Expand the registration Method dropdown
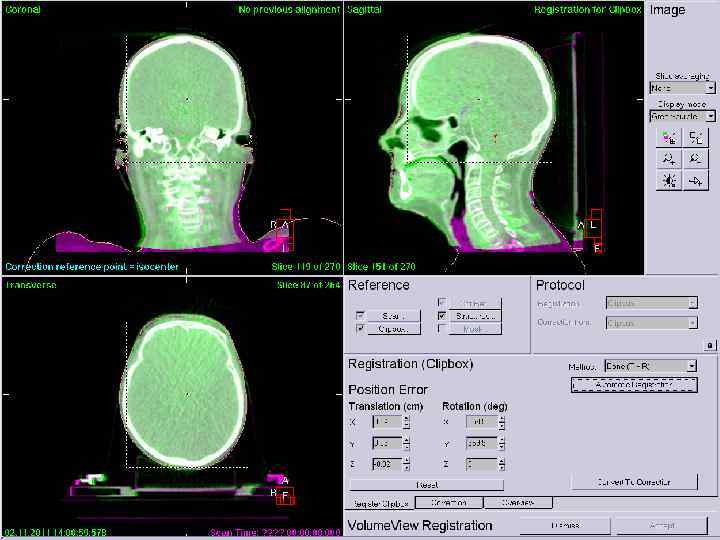The image size is (720, 540). (x=650, y=366)
